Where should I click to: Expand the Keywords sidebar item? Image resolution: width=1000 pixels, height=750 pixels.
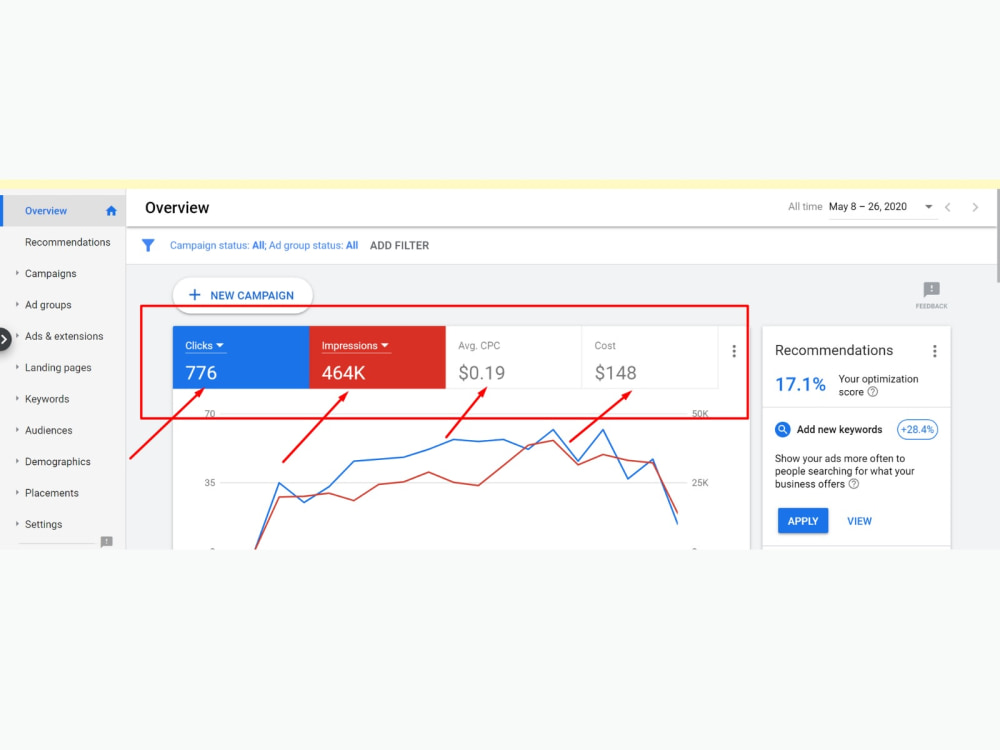tap(17, 398)
